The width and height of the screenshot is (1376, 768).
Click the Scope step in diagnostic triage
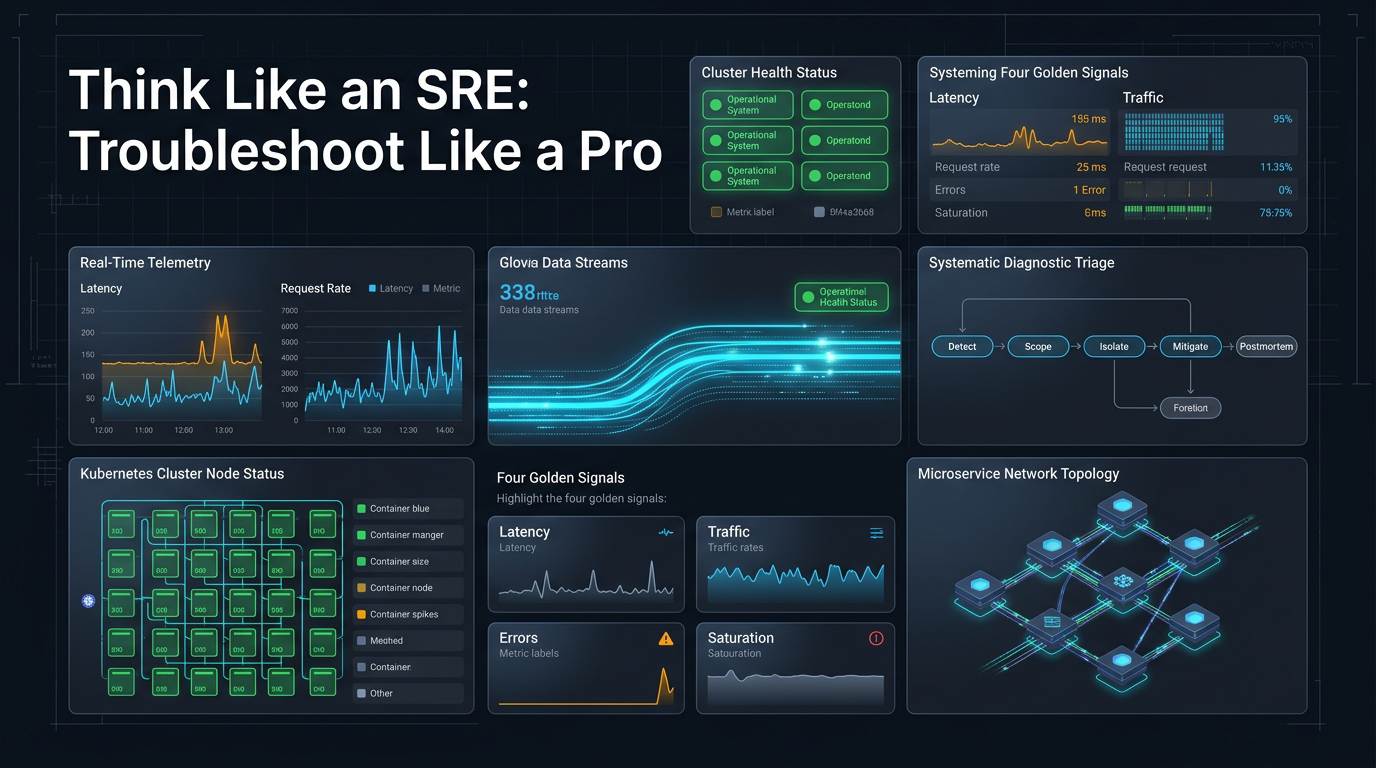click(x=1038, y=346)
